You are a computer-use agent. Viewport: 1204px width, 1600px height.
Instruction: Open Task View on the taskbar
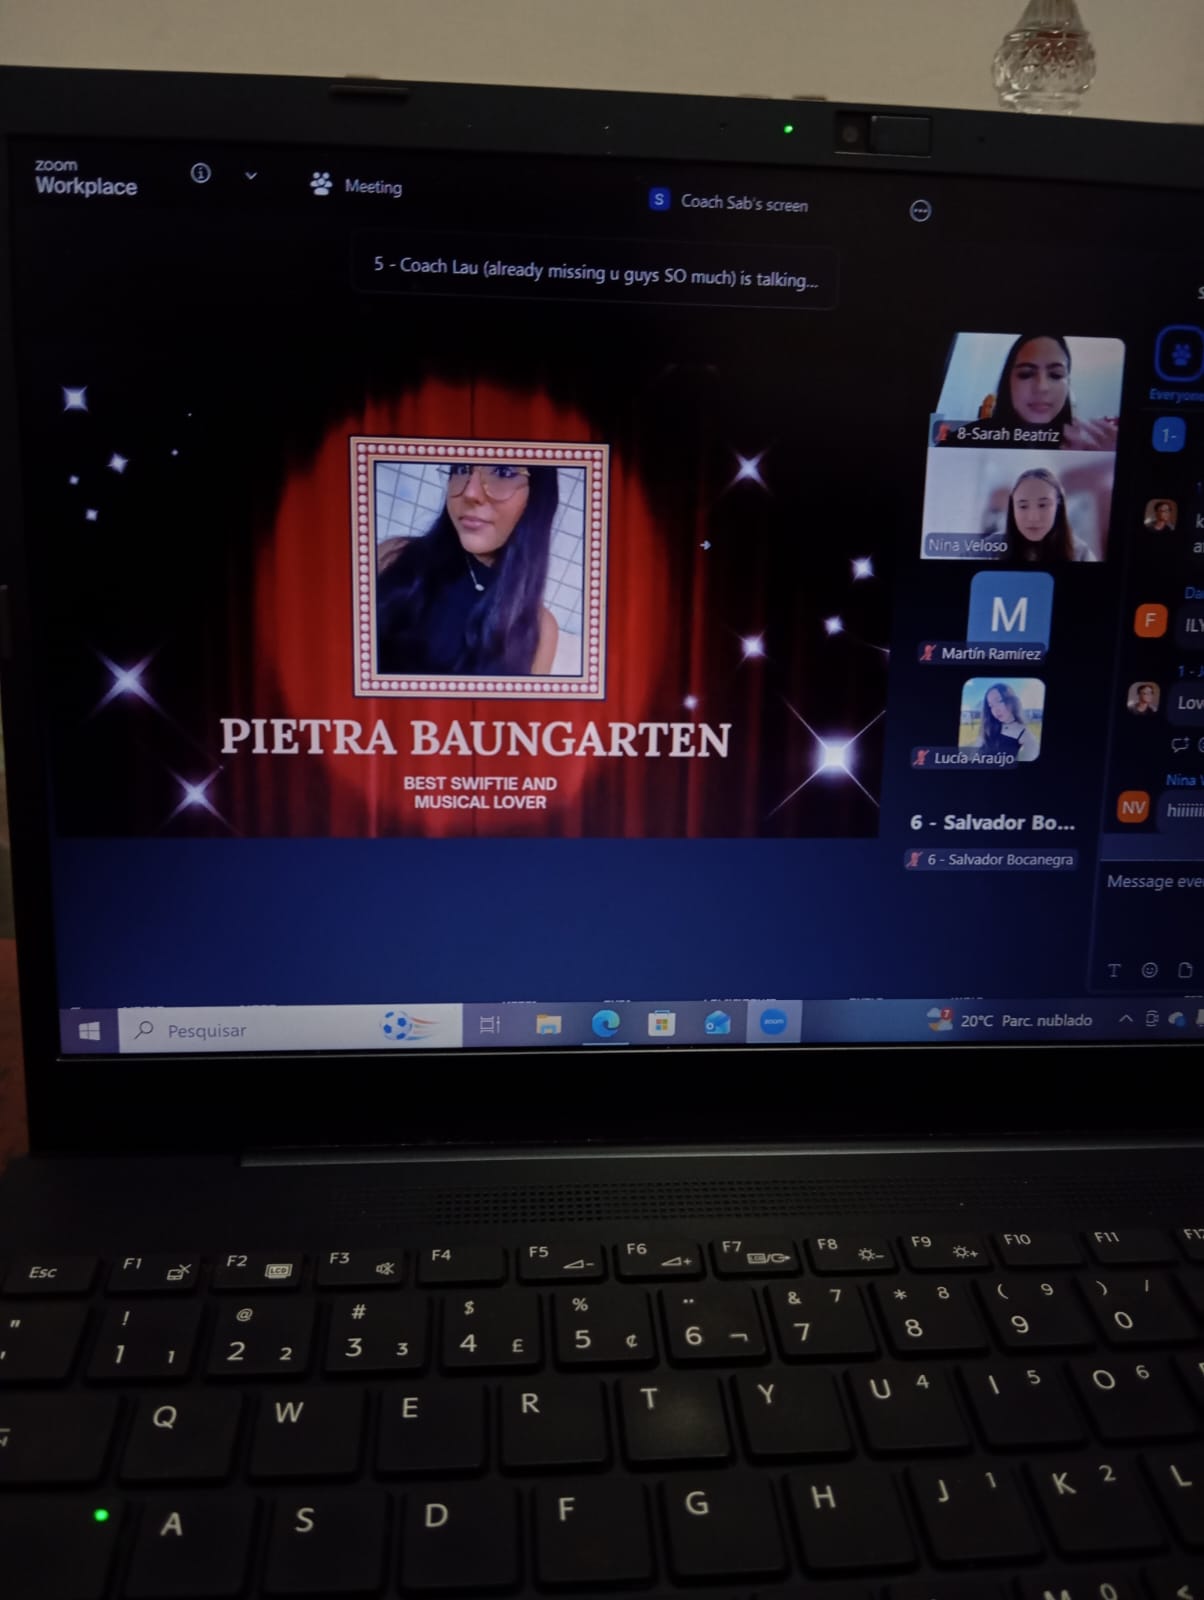coord(490,1025)
